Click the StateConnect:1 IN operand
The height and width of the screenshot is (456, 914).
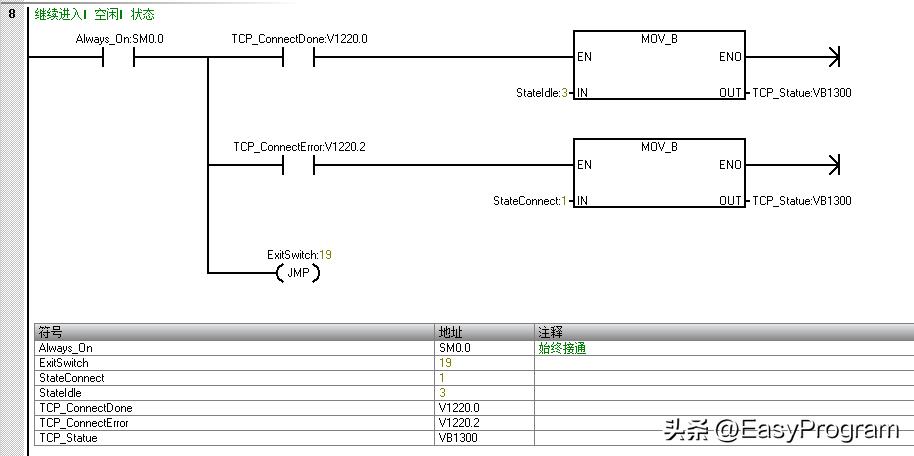point(530,201)
